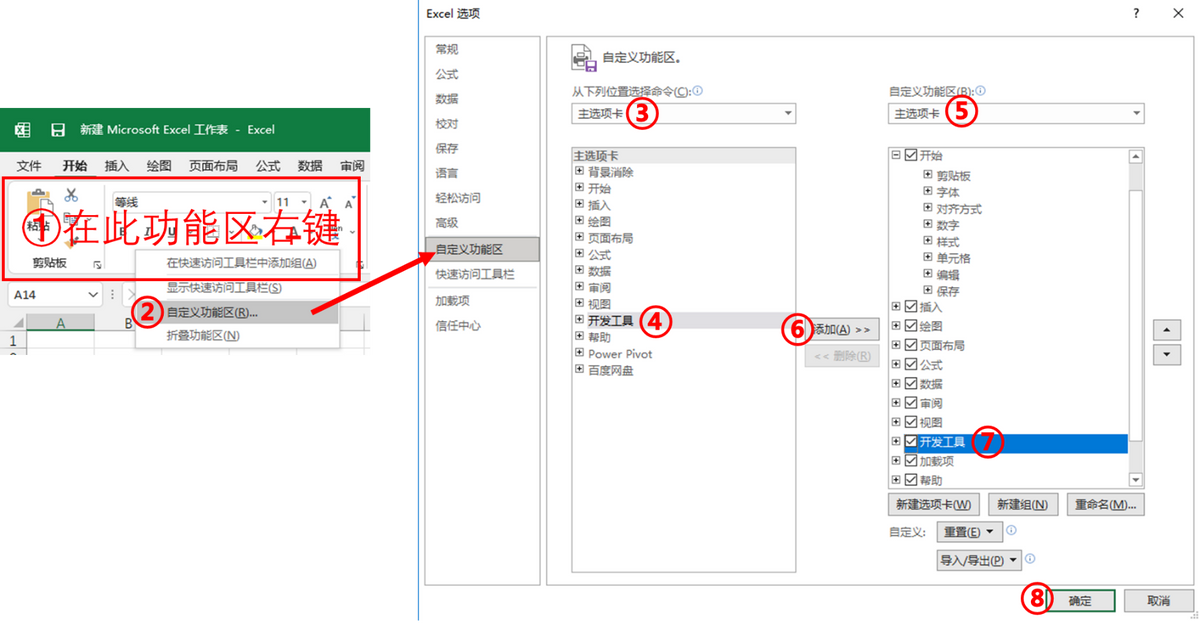Screen dimensions: 1200x626
Task: Click the 添加(A) >> button
Action: click(842, 329)
